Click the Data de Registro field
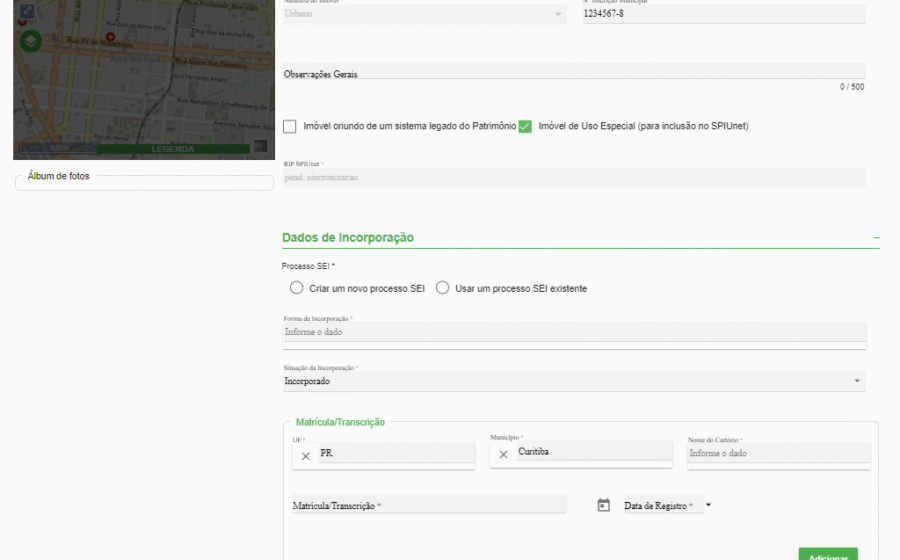The image size is (900, 560). 664,505
